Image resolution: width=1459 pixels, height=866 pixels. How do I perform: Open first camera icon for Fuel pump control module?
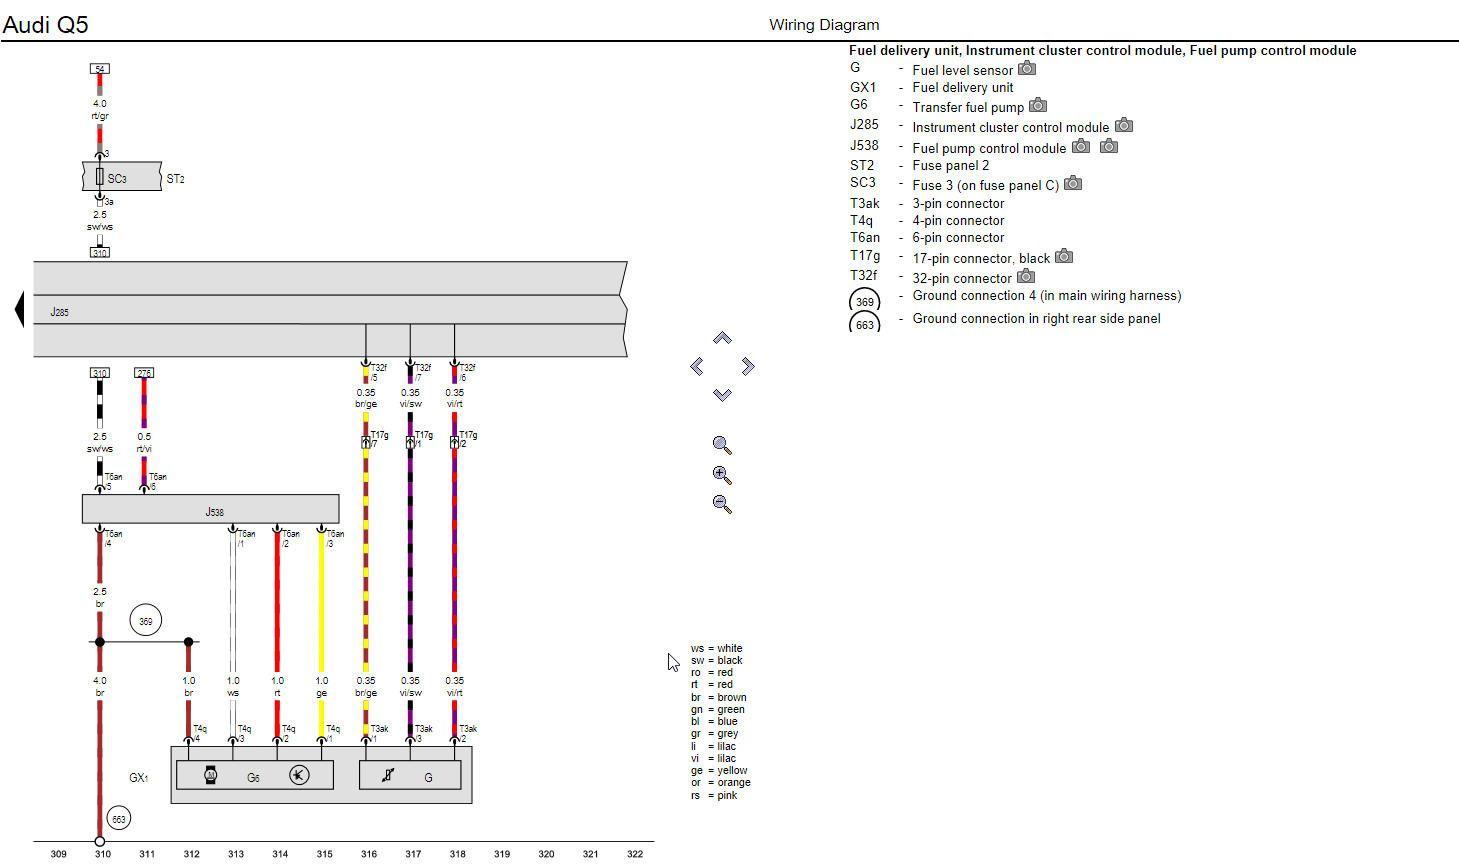(x=1081, y=146)
